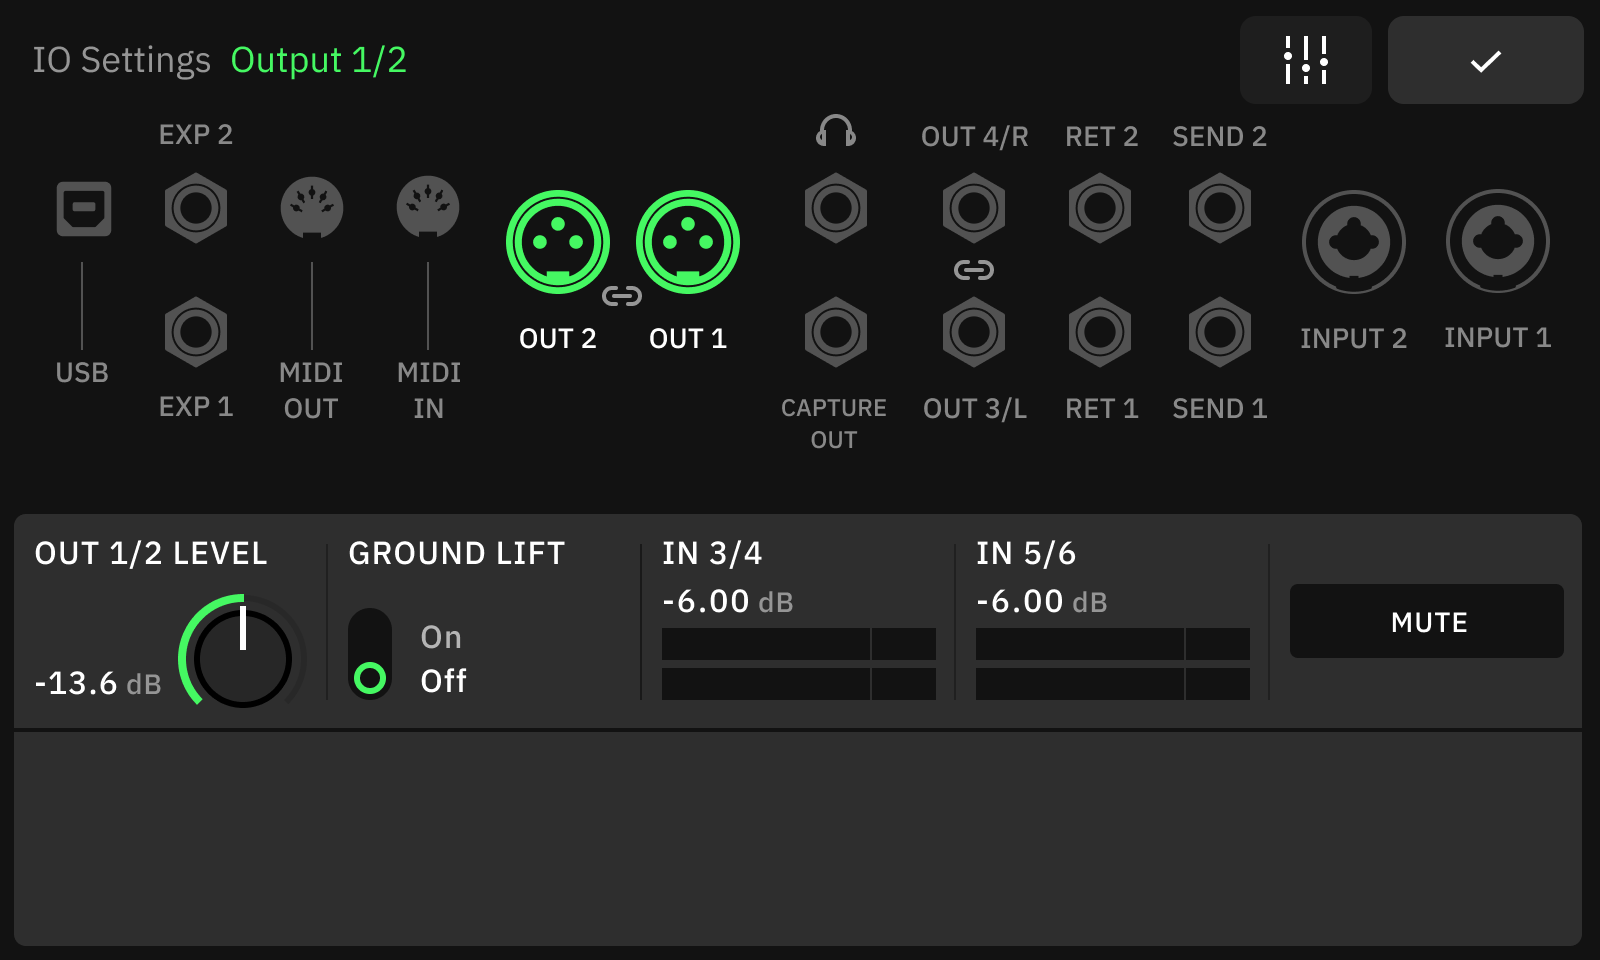Click the OUT 2 XLR jack
Screen dimensions: 1600x960
pyautogui.click(x=557, y=240)
